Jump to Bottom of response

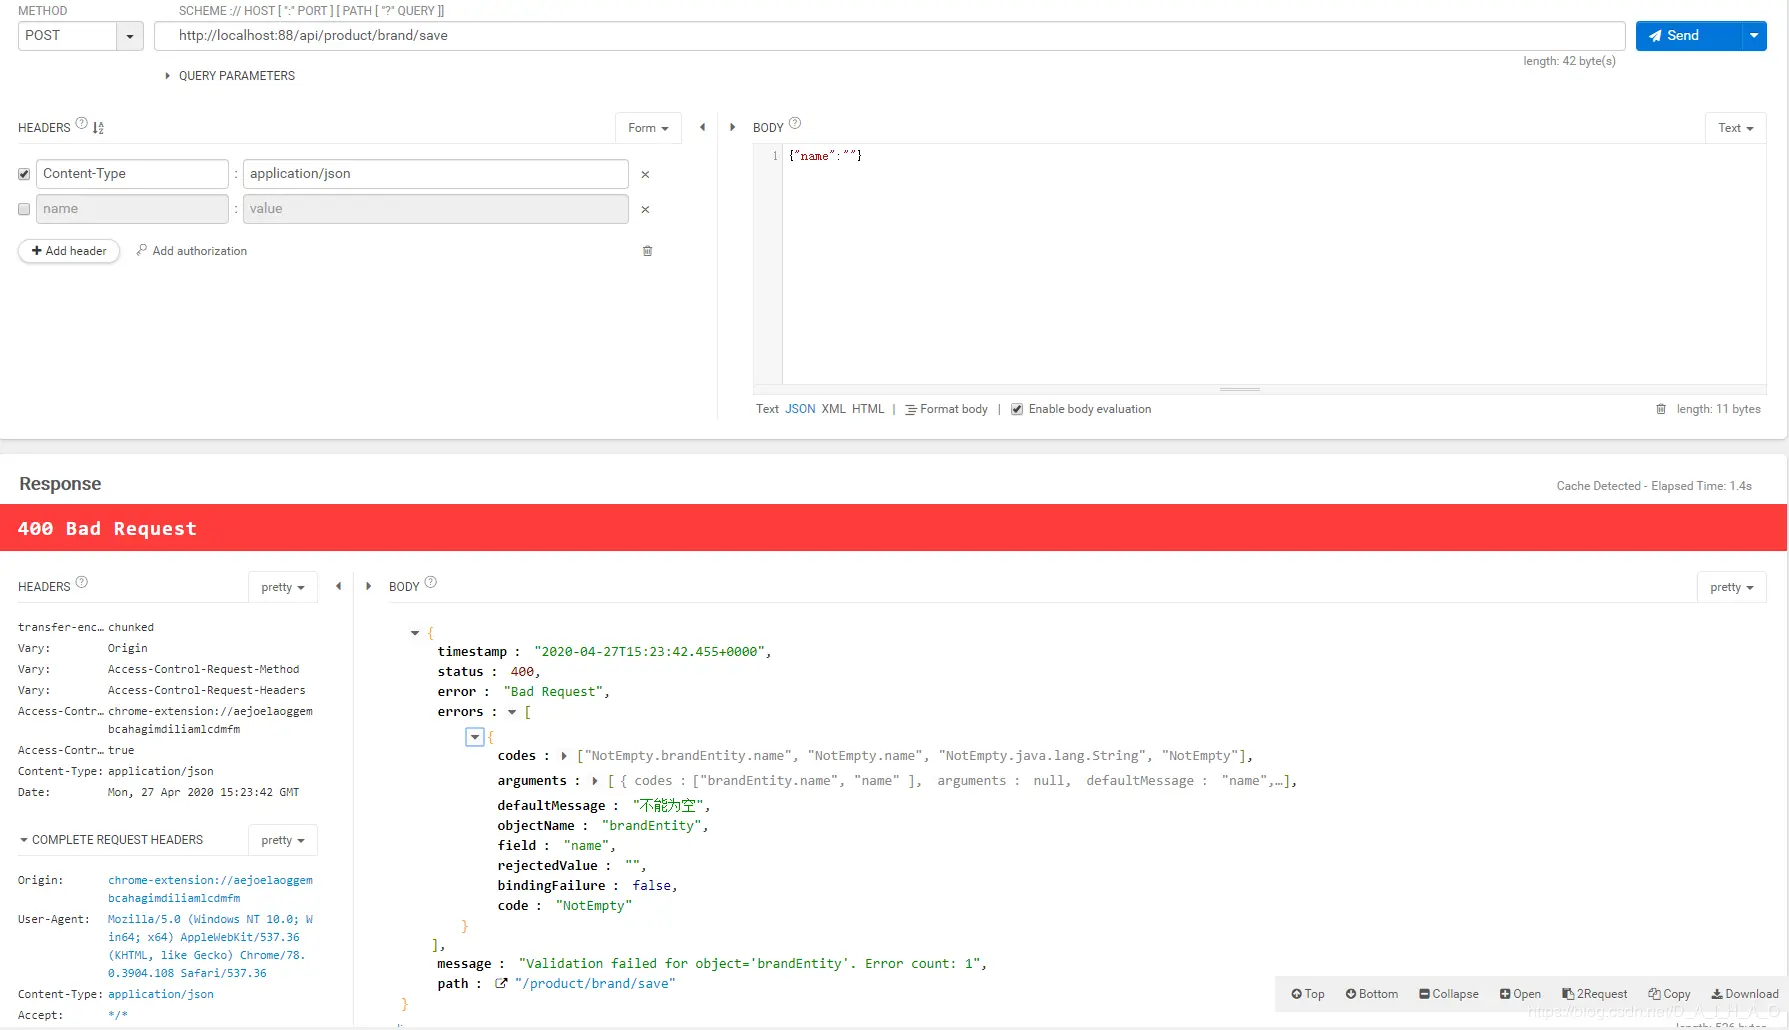point(1372,994)
